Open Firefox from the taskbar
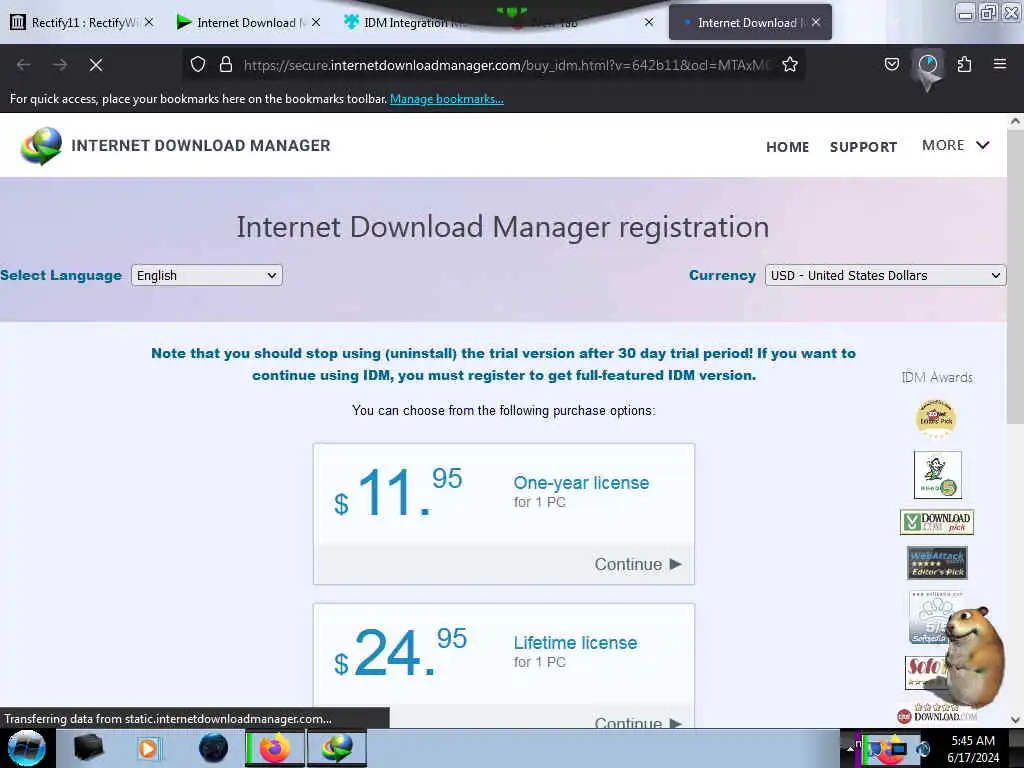 (x=275, y=748)
